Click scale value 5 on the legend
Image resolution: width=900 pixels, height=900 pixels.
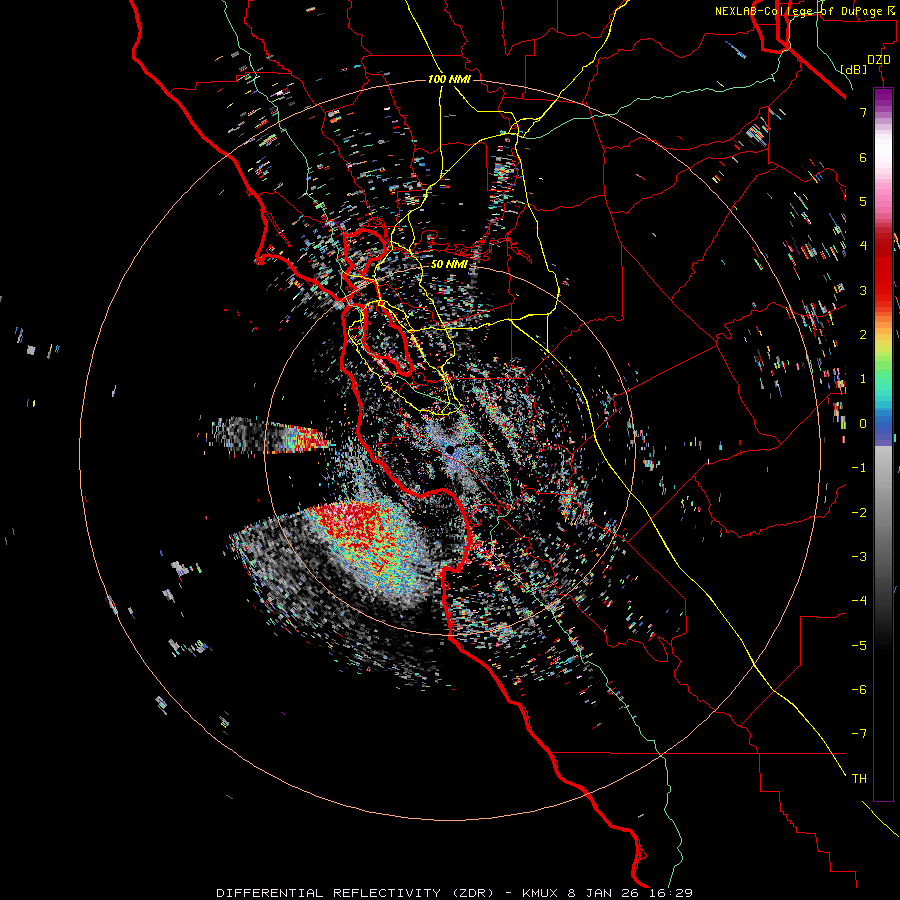863,201
